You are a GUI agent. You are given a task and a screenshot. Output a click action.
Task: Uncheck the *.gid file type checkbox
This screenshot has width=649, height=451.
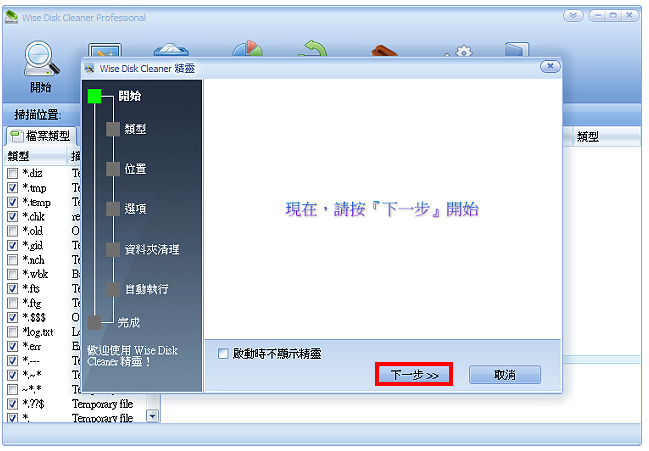(13, 245)
